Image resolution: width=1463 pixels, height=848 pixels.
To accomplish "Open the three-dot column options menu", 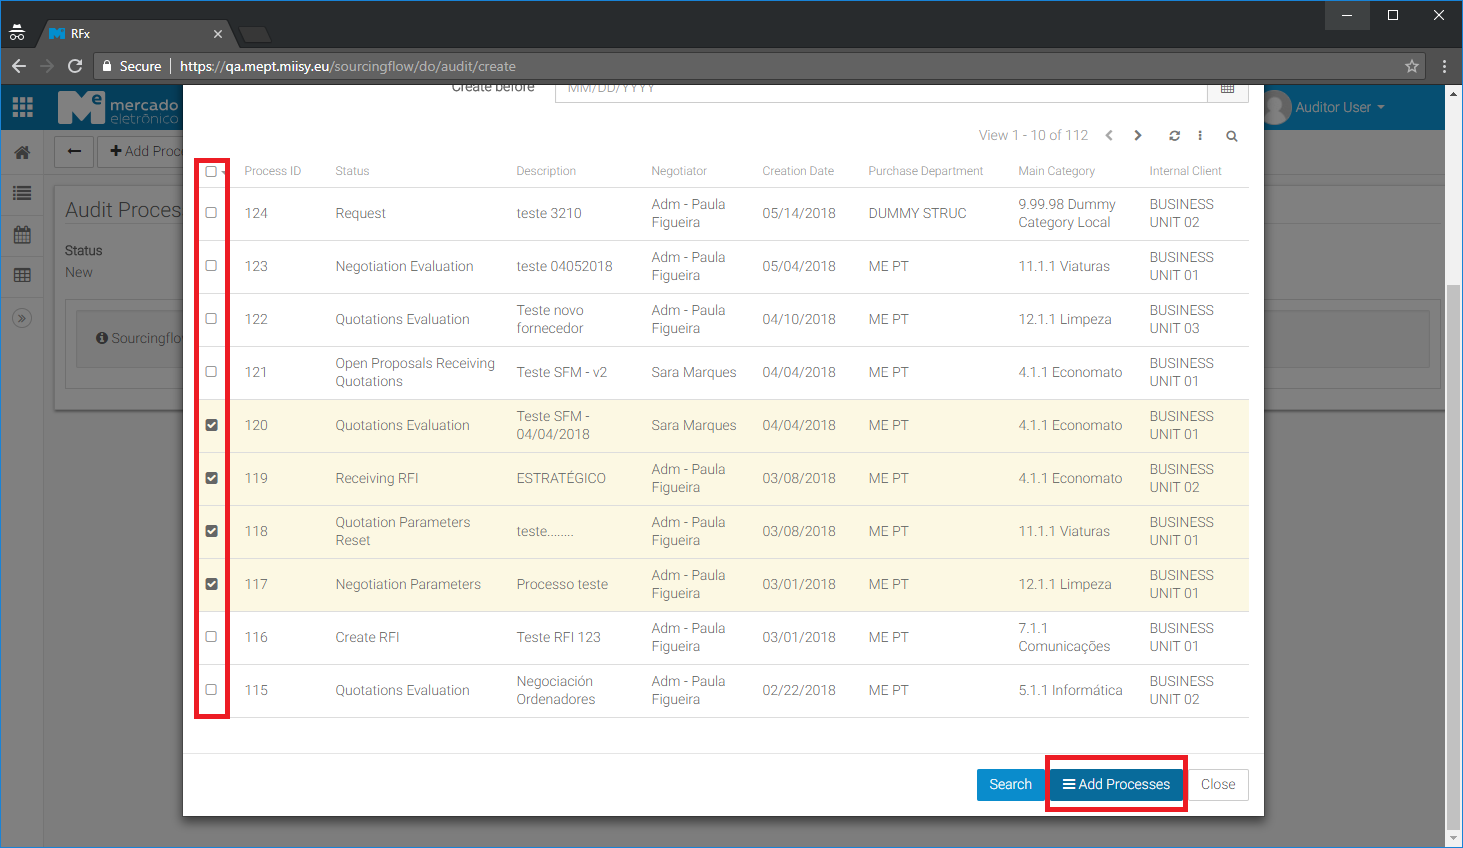I will pyautogui.click(x=1200, y=136).
